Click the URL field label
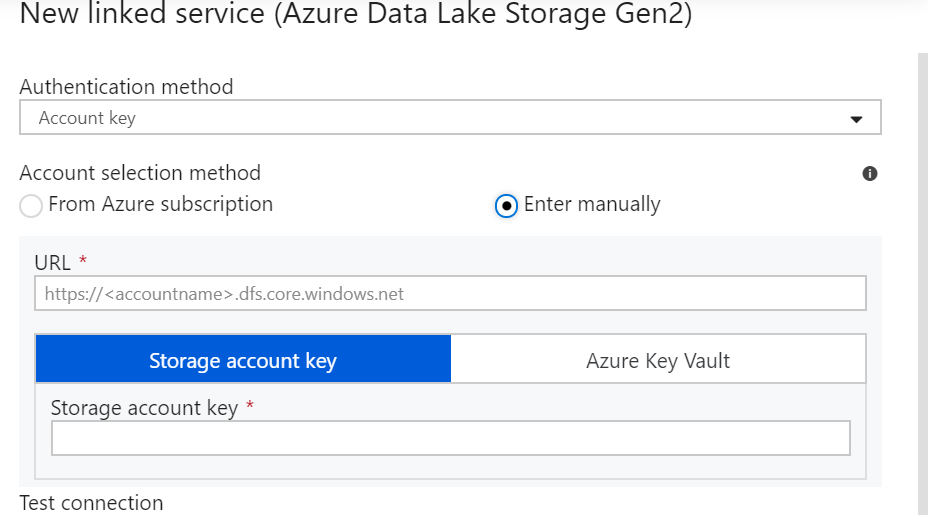Image resolution: width=928 pixels, height=515 pixels. click(53, 262)
